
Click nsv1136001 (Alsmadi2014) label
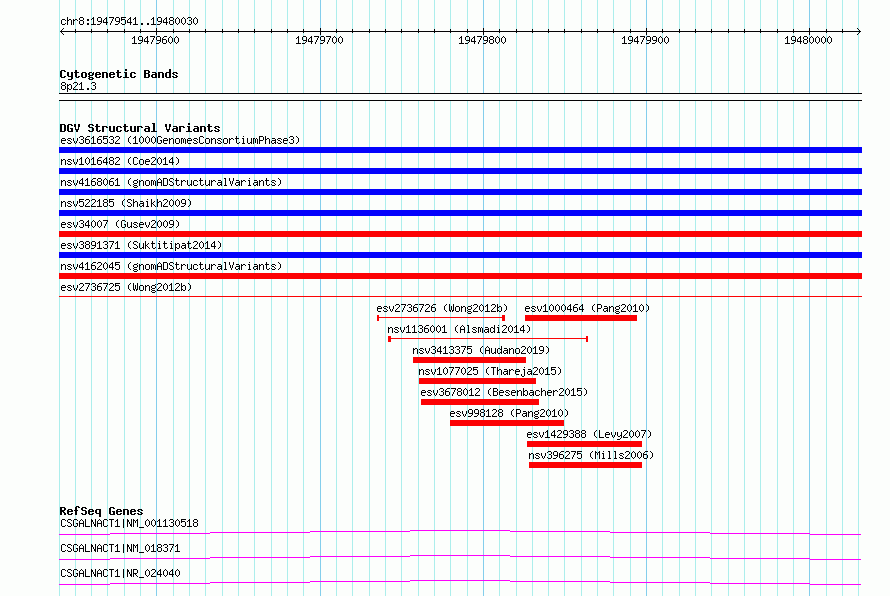(x=459, y=329)
